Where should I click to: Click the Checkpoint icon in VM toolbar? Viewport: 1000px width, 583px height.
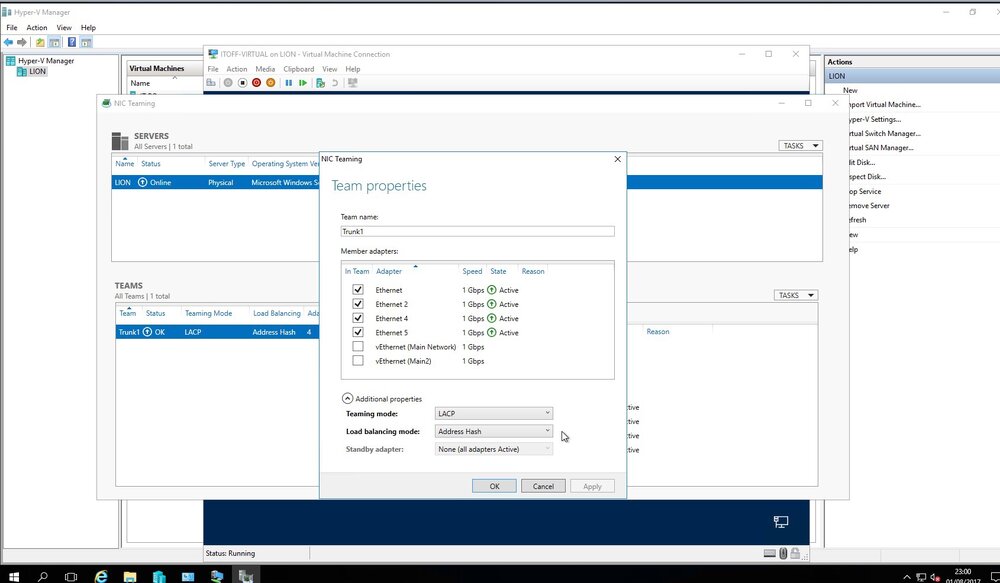[x=320, y=83]
